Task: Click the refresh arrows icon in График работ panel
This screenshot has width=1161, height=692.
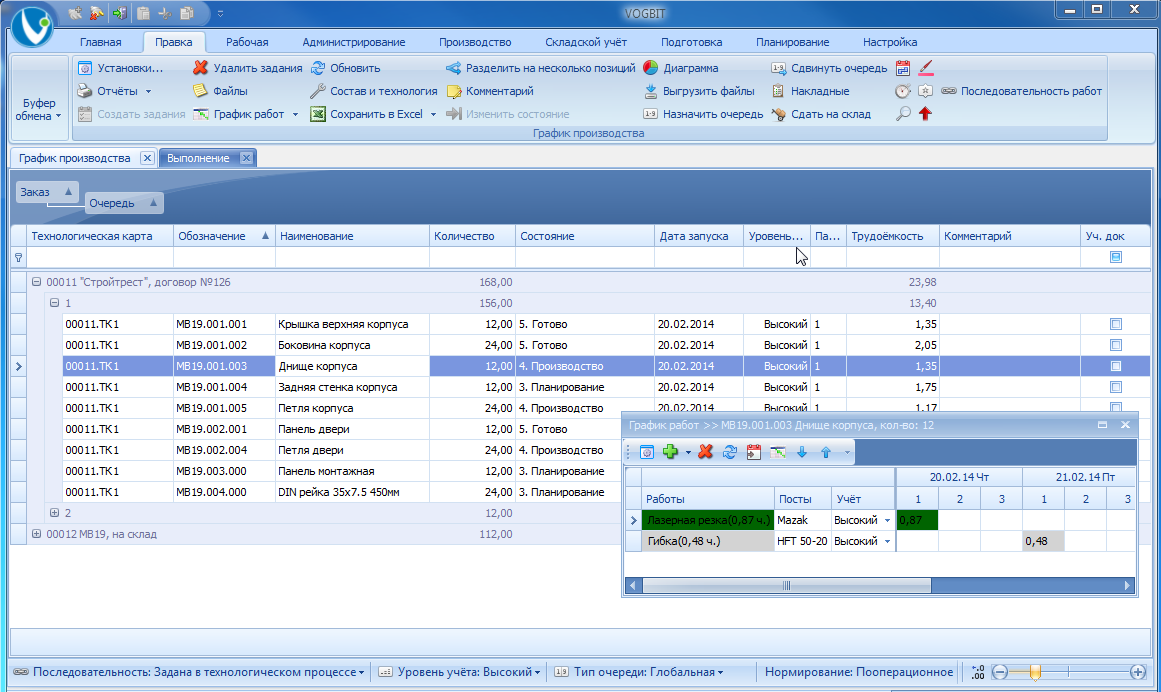Action: [729, 451]
